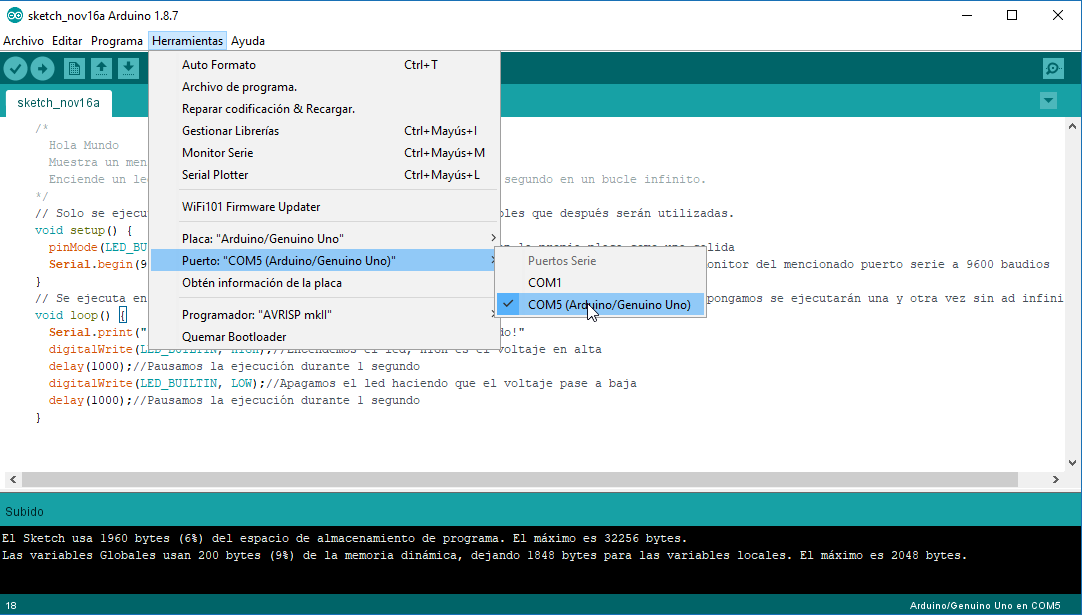Select Archivo de programa entry
The image size is (1082, 615).
coord(324,87)
